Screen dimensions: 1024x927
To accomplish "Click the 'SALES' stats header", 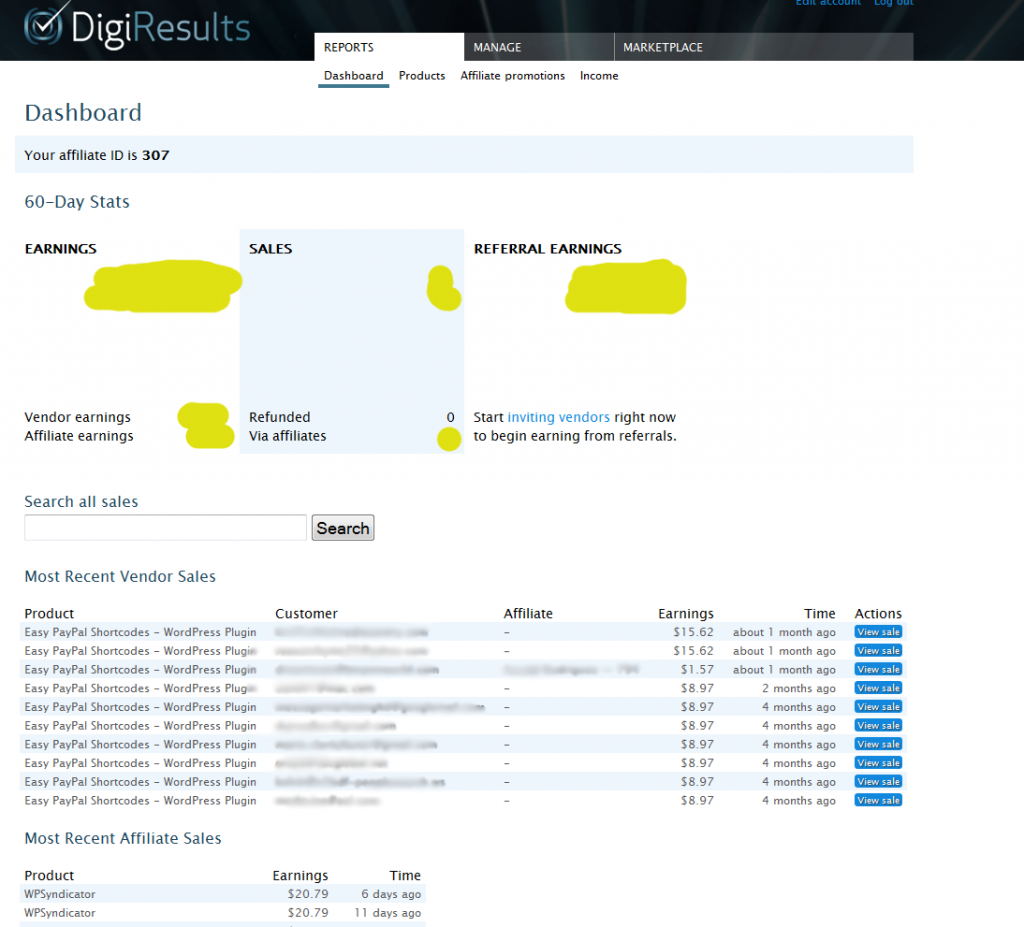I will point(270,249).
